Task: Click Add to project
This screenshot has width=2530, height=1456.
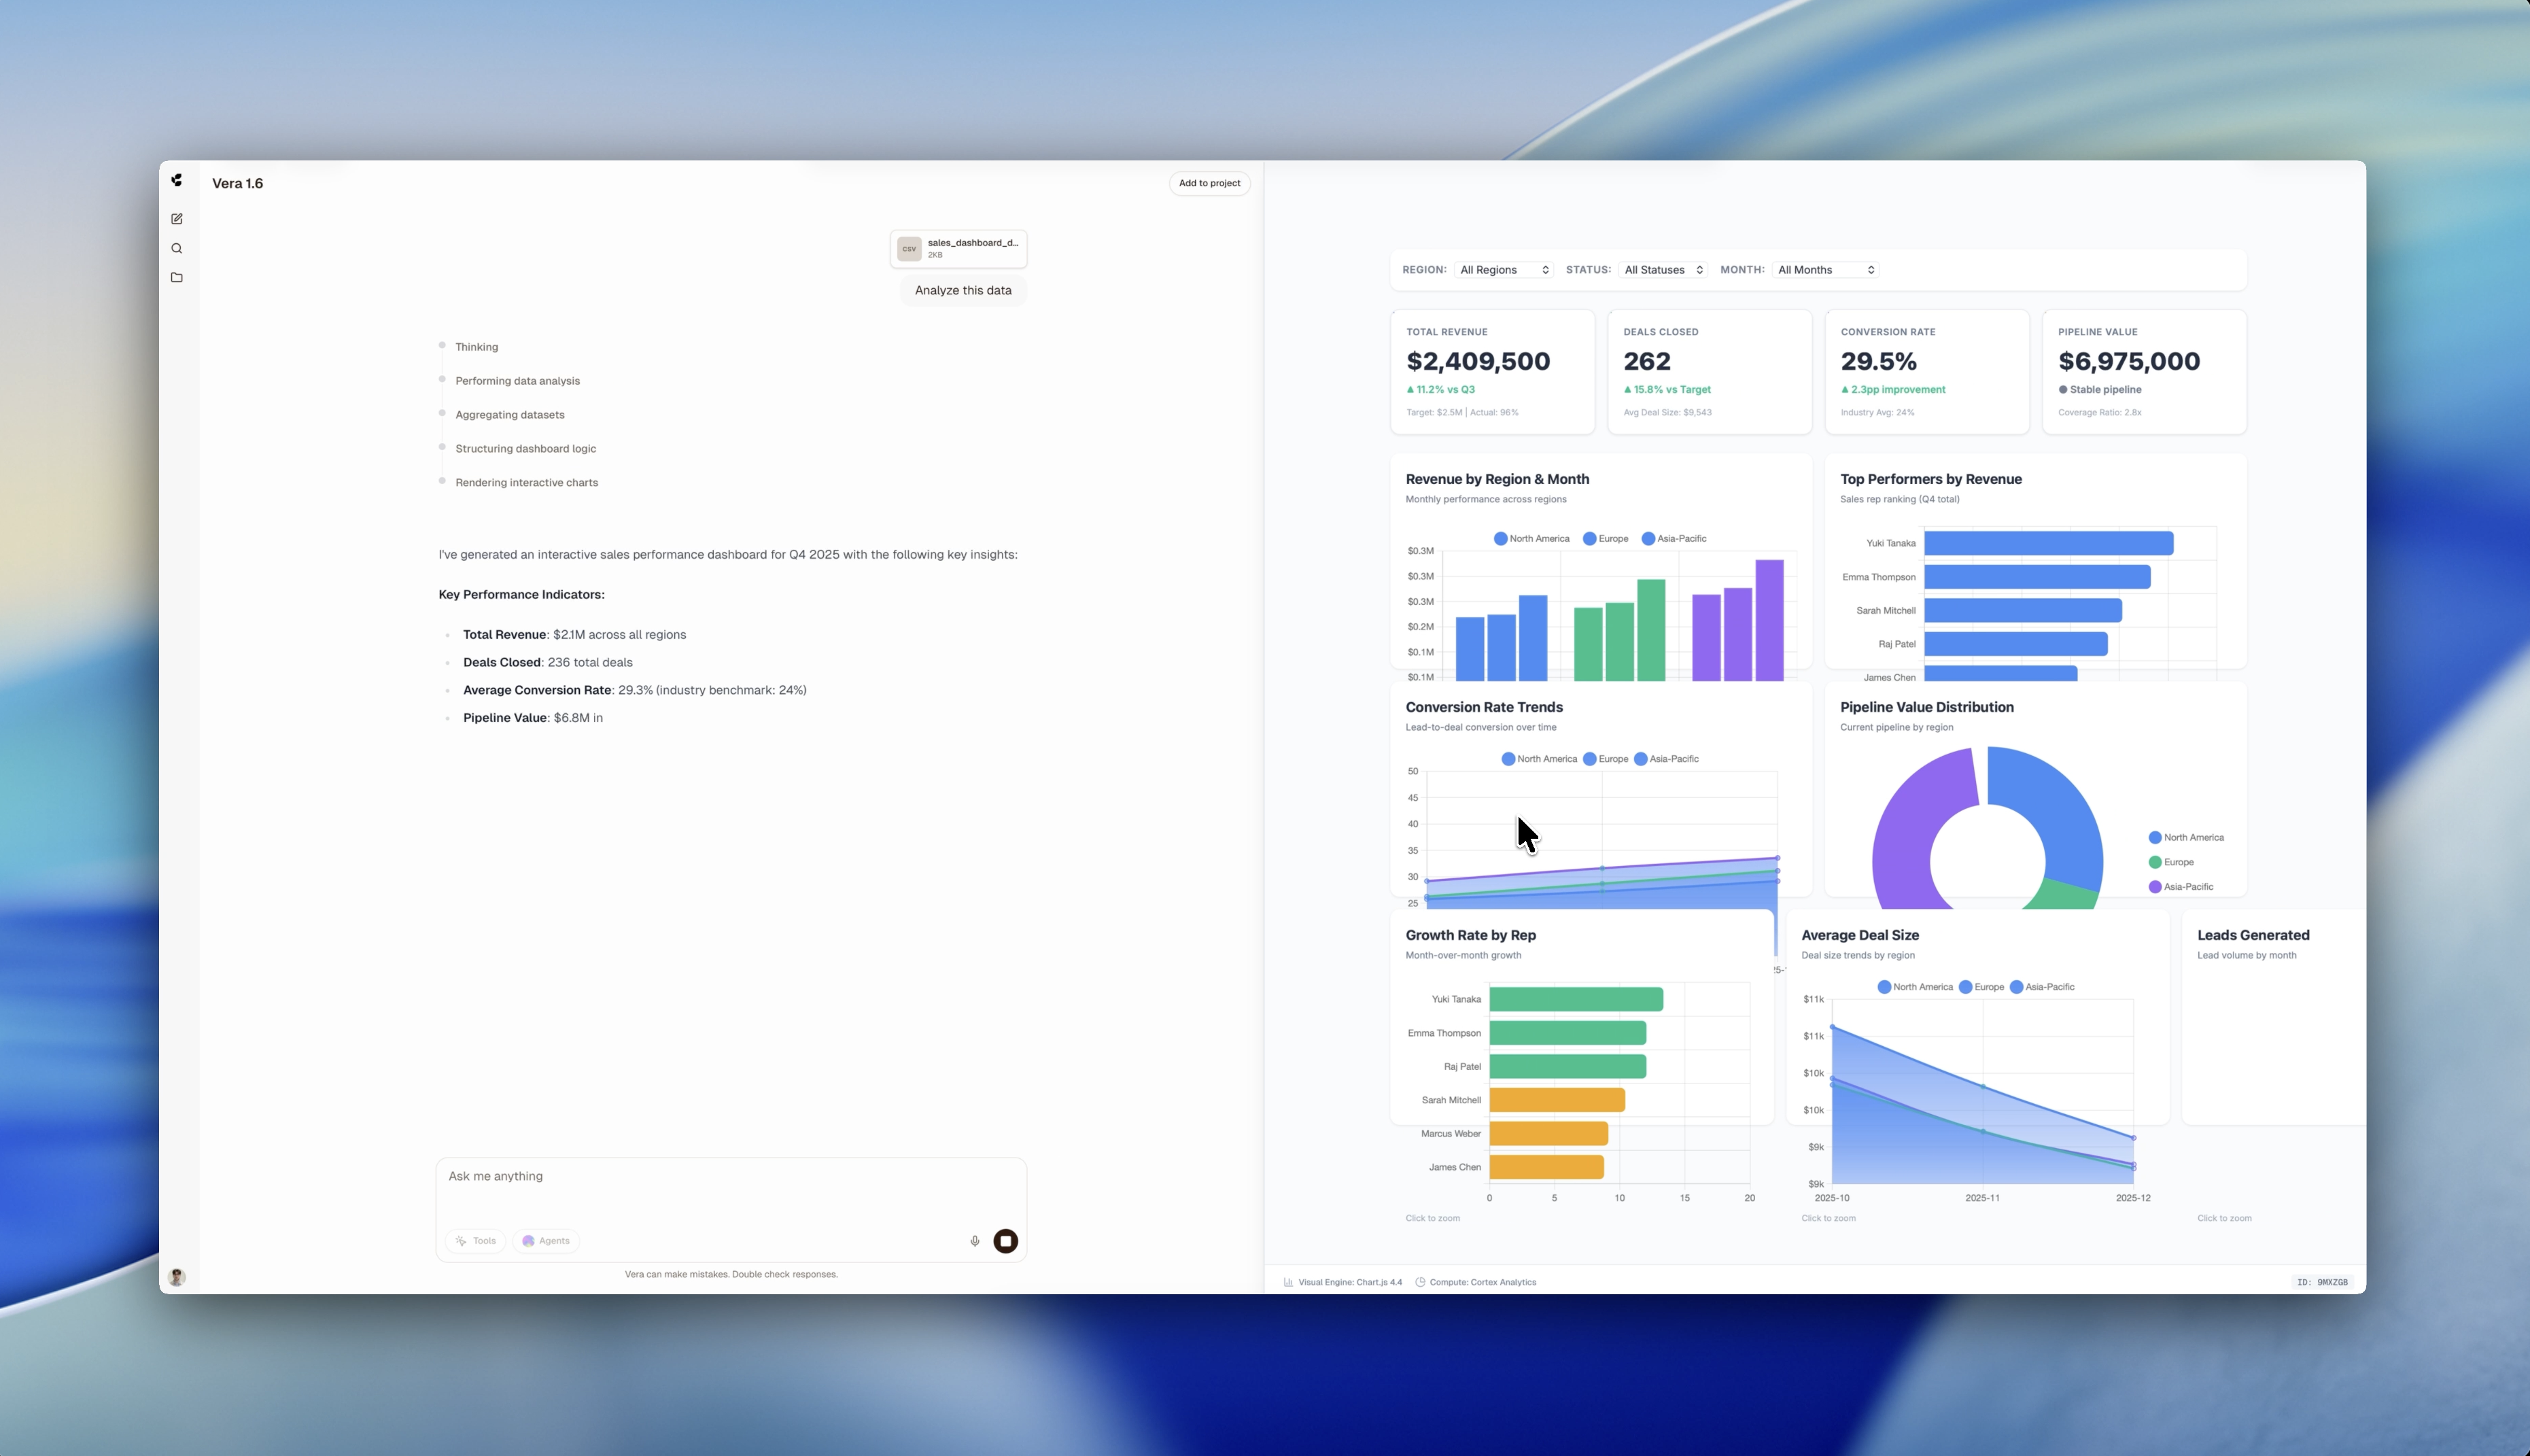Action: click(x=1209, y=183)
